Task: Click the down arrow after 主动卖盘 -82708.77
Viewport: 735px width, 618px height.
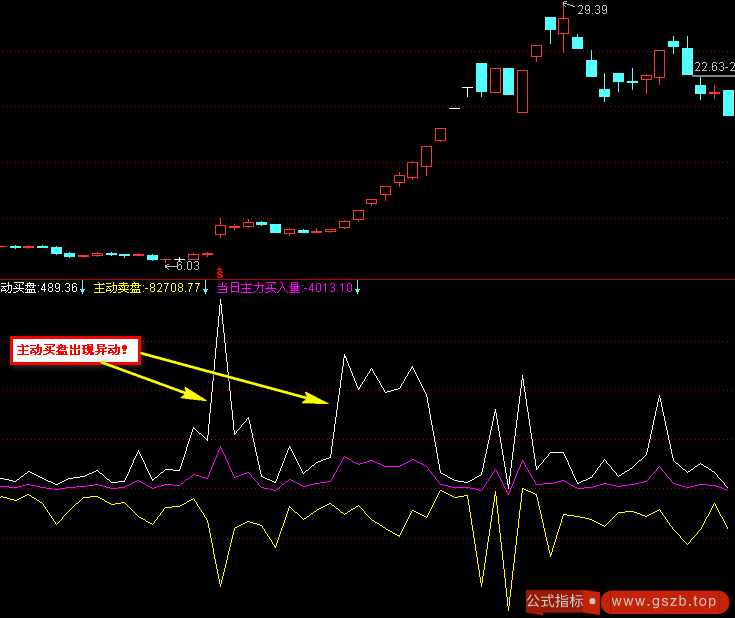Action: point(206,288)
